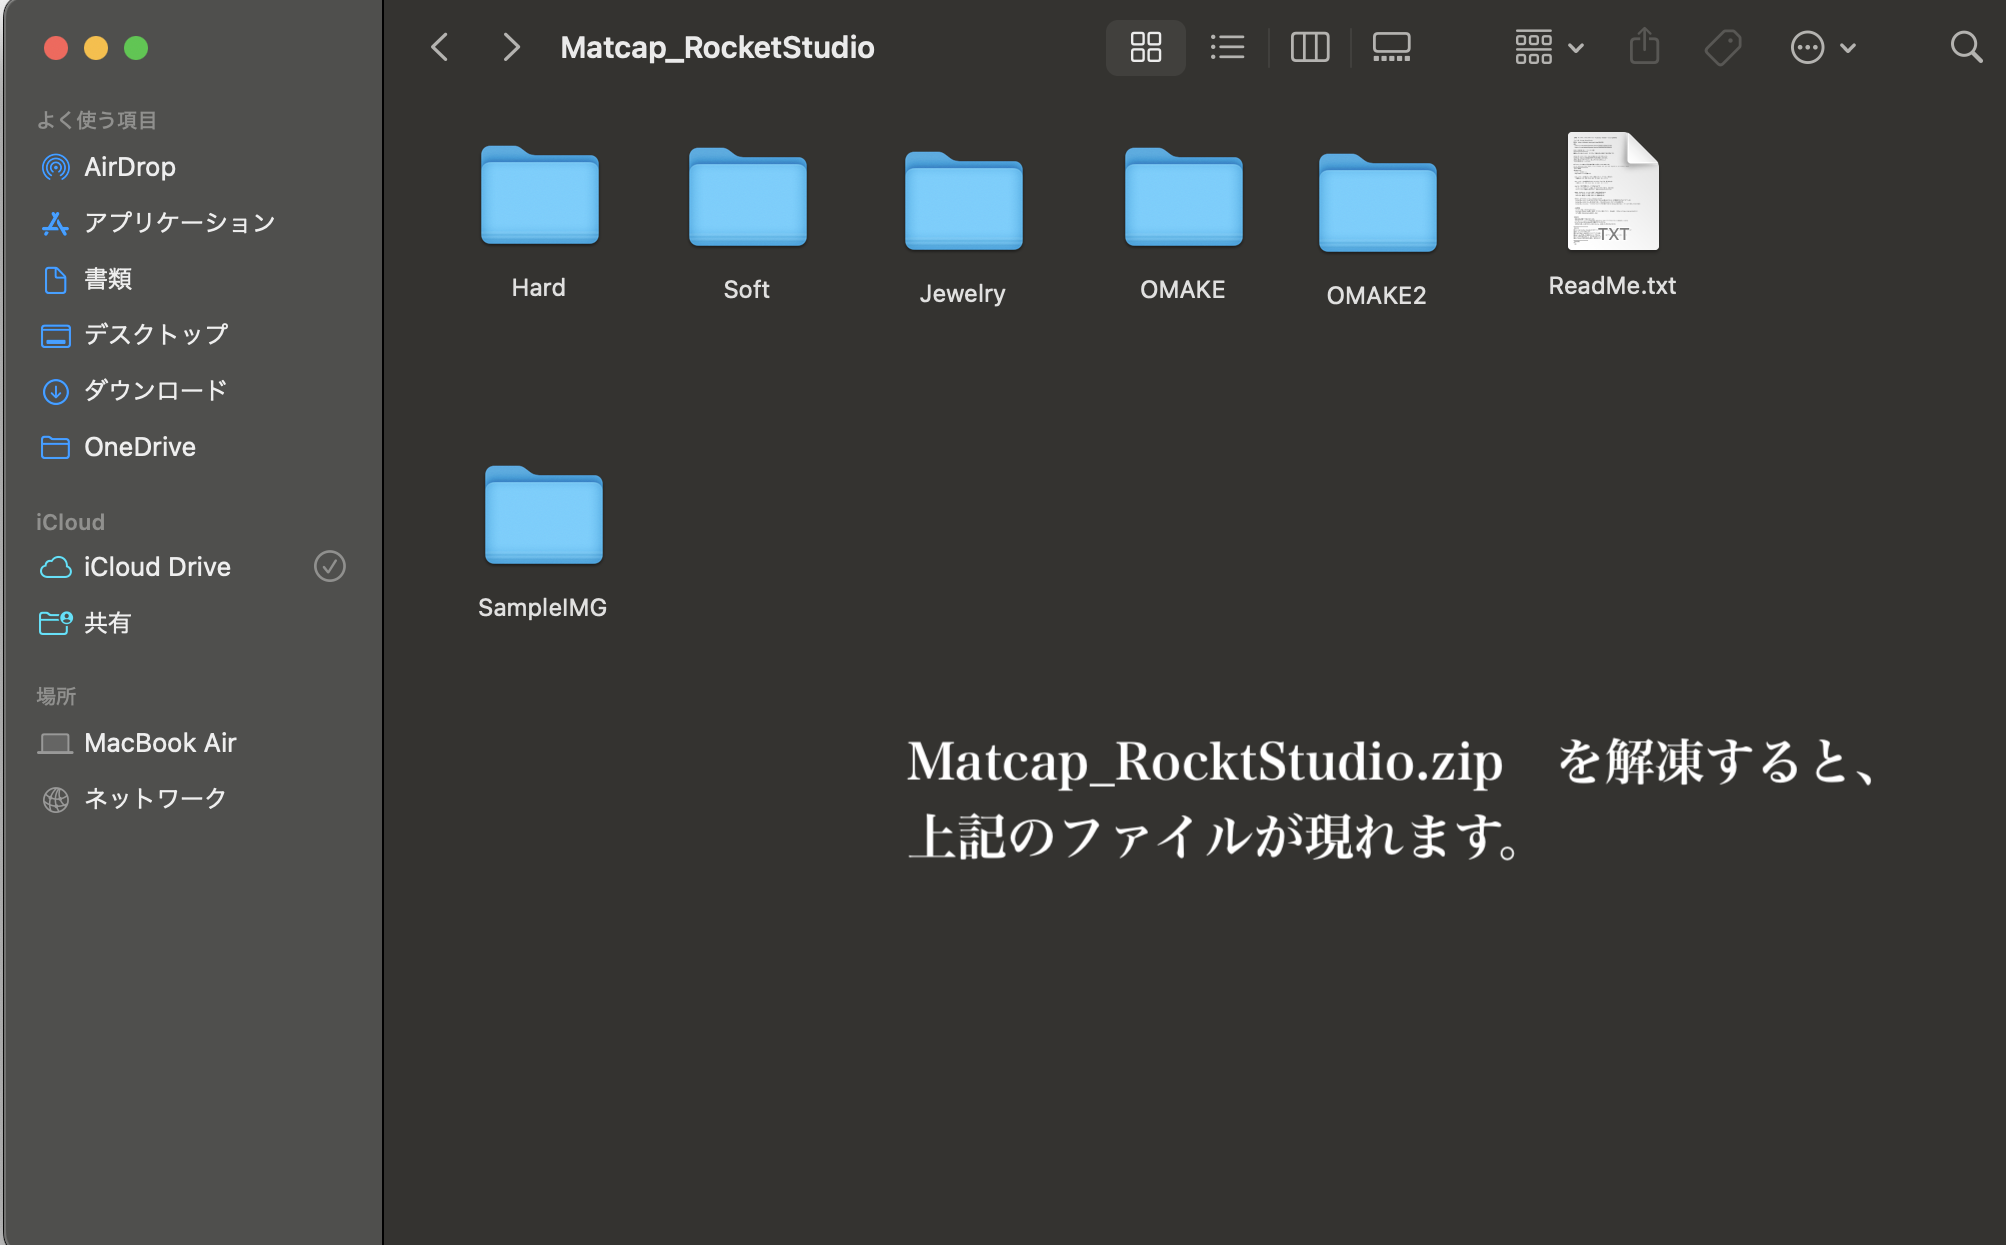Select the MacBook Air location
The image size is (2006, 1245).
coord(162,742)
